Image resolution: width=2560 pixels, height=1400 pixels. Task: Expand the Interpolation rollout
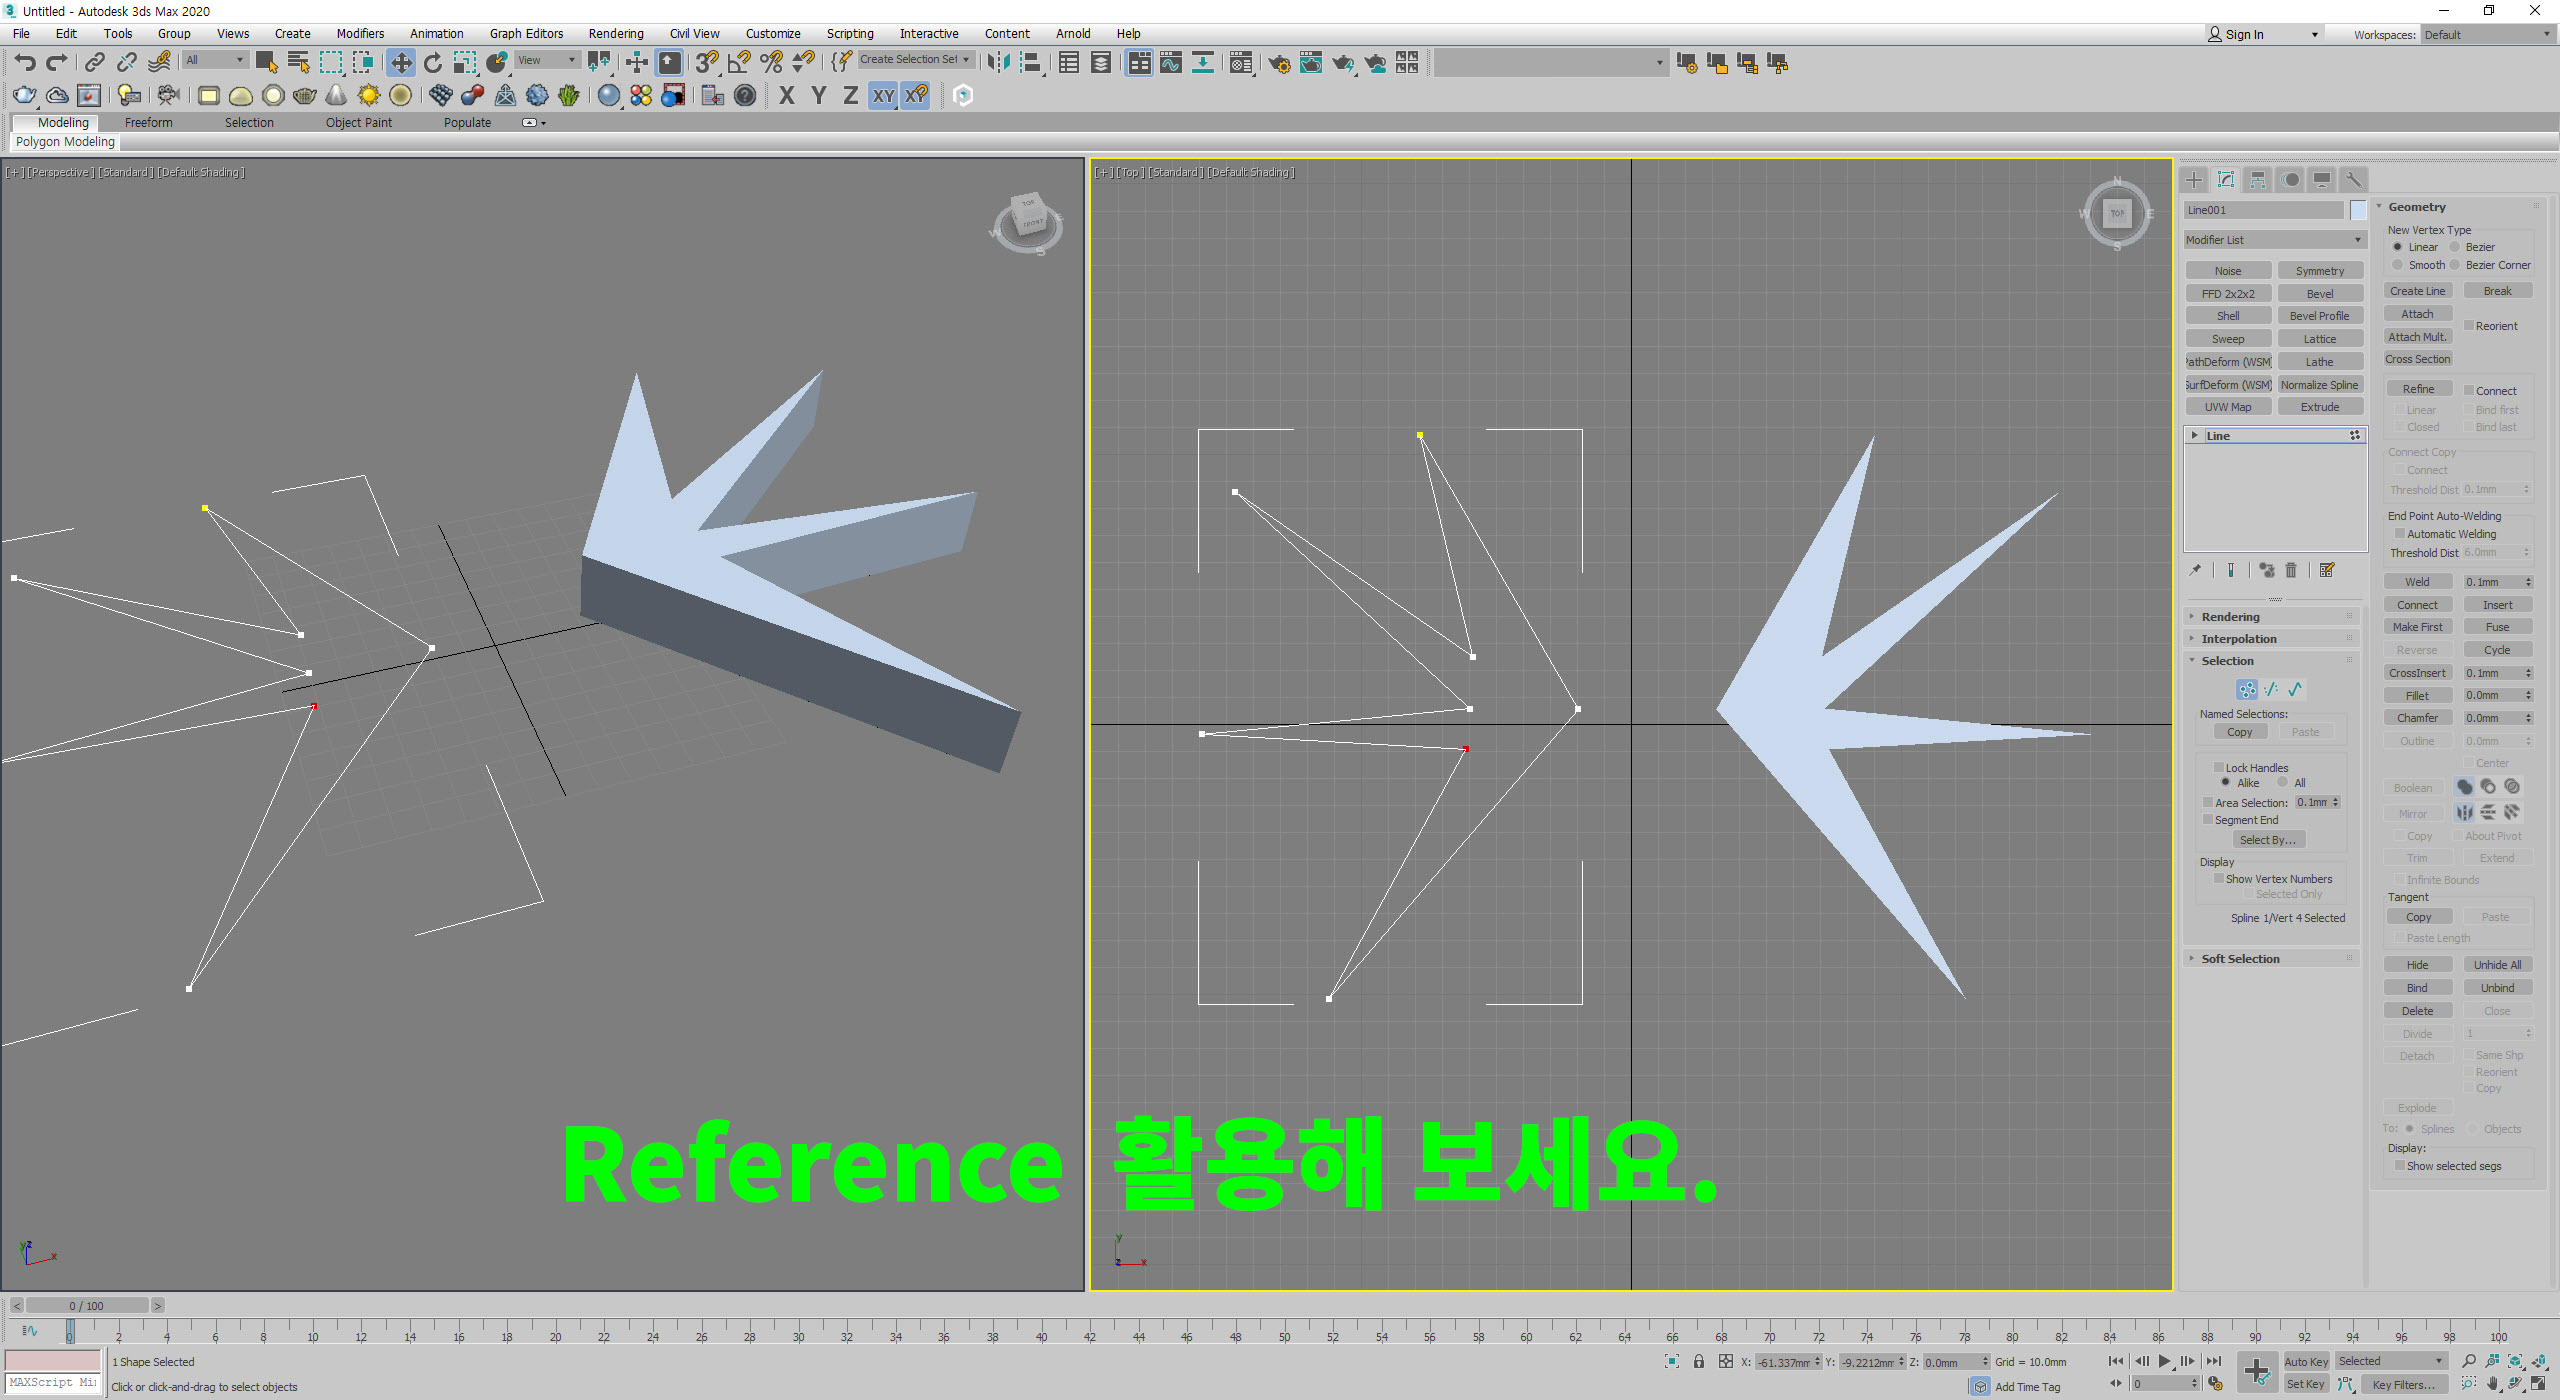coord(2238,639)
